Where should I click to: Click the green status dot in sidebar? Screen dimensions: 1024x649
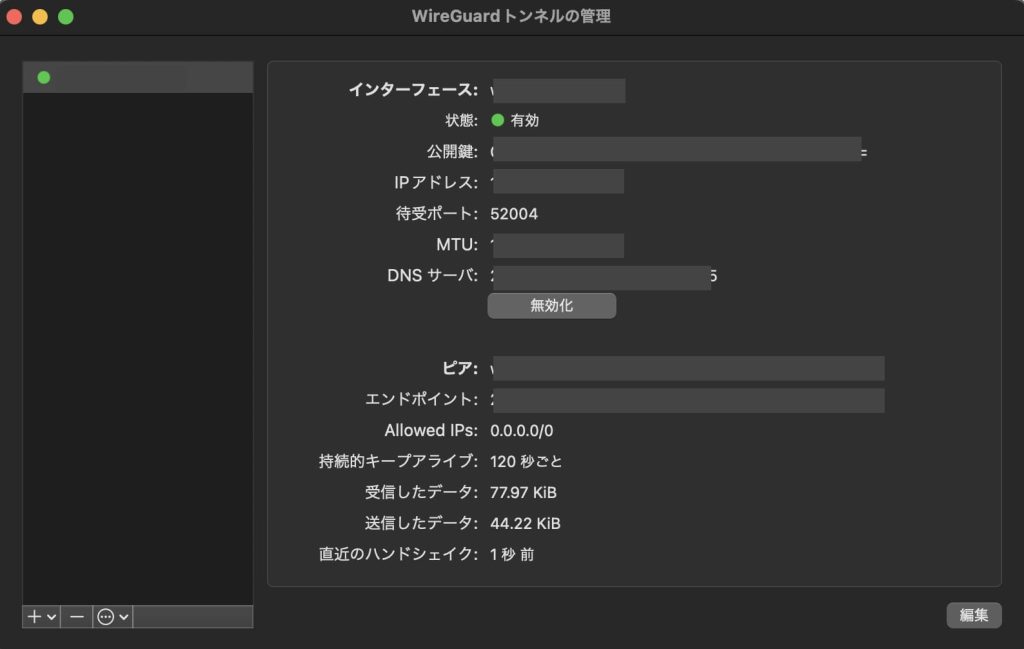tap(43, 78)
